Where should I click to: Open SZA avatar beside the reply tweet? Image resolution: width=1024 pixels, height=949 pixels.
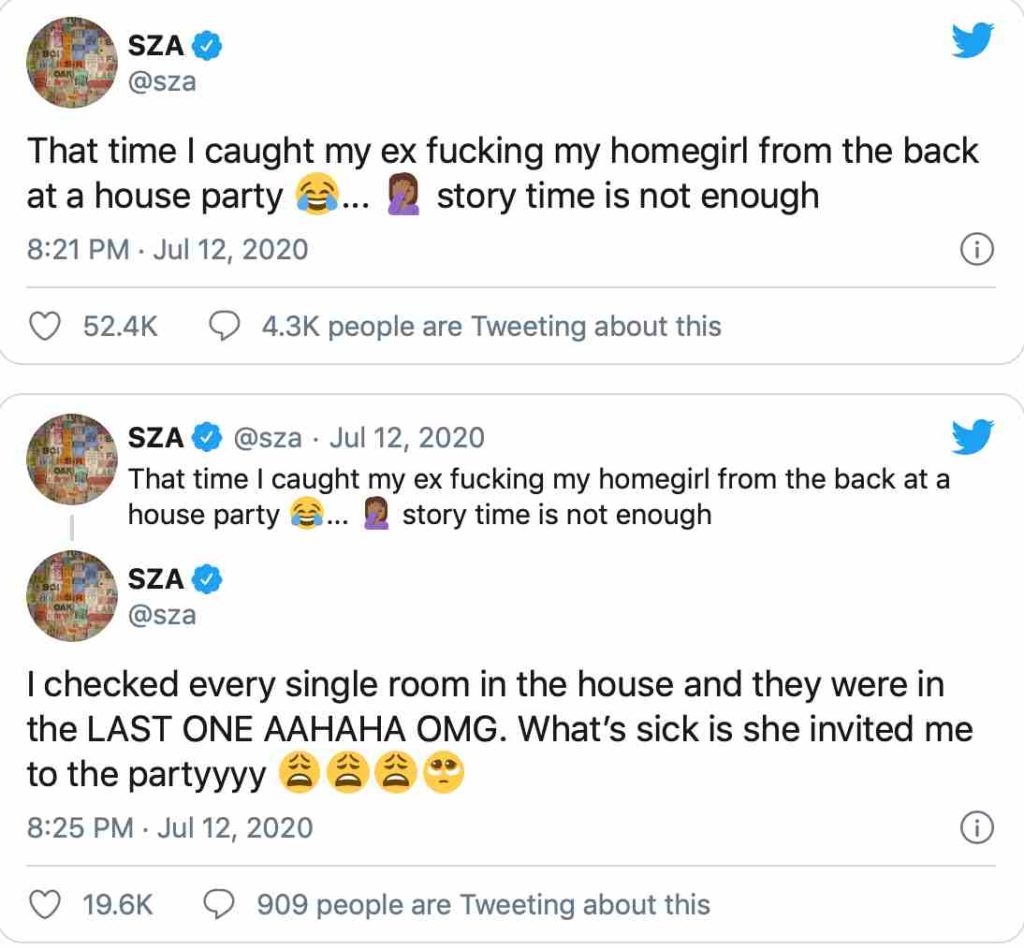tap(72, 596)
